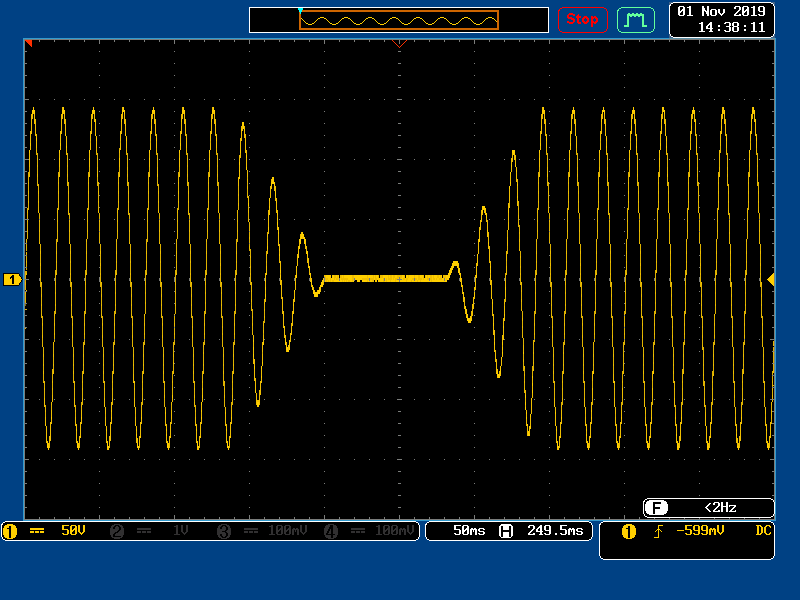Click the trigger source channel 1 badge
Screen dimensions: 800x600
[x=629, y=532]
